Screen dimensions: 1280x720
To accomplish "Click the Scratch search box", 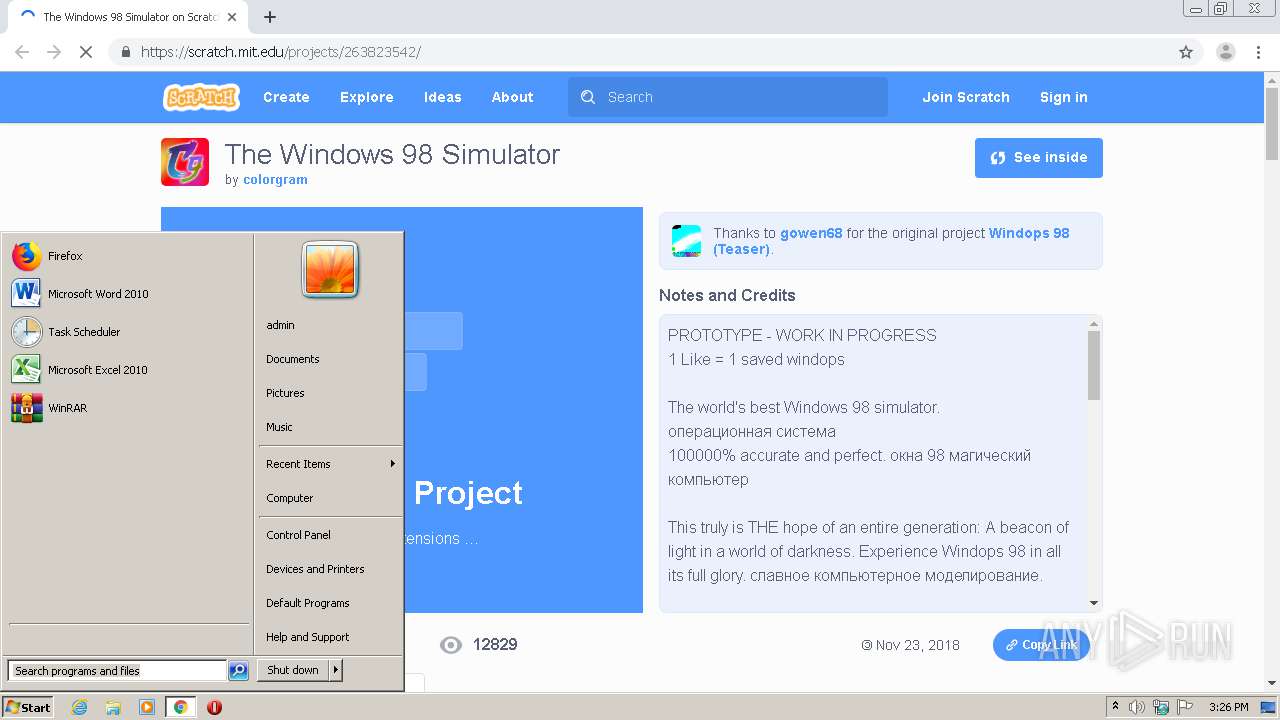I will tap(728, 97).
